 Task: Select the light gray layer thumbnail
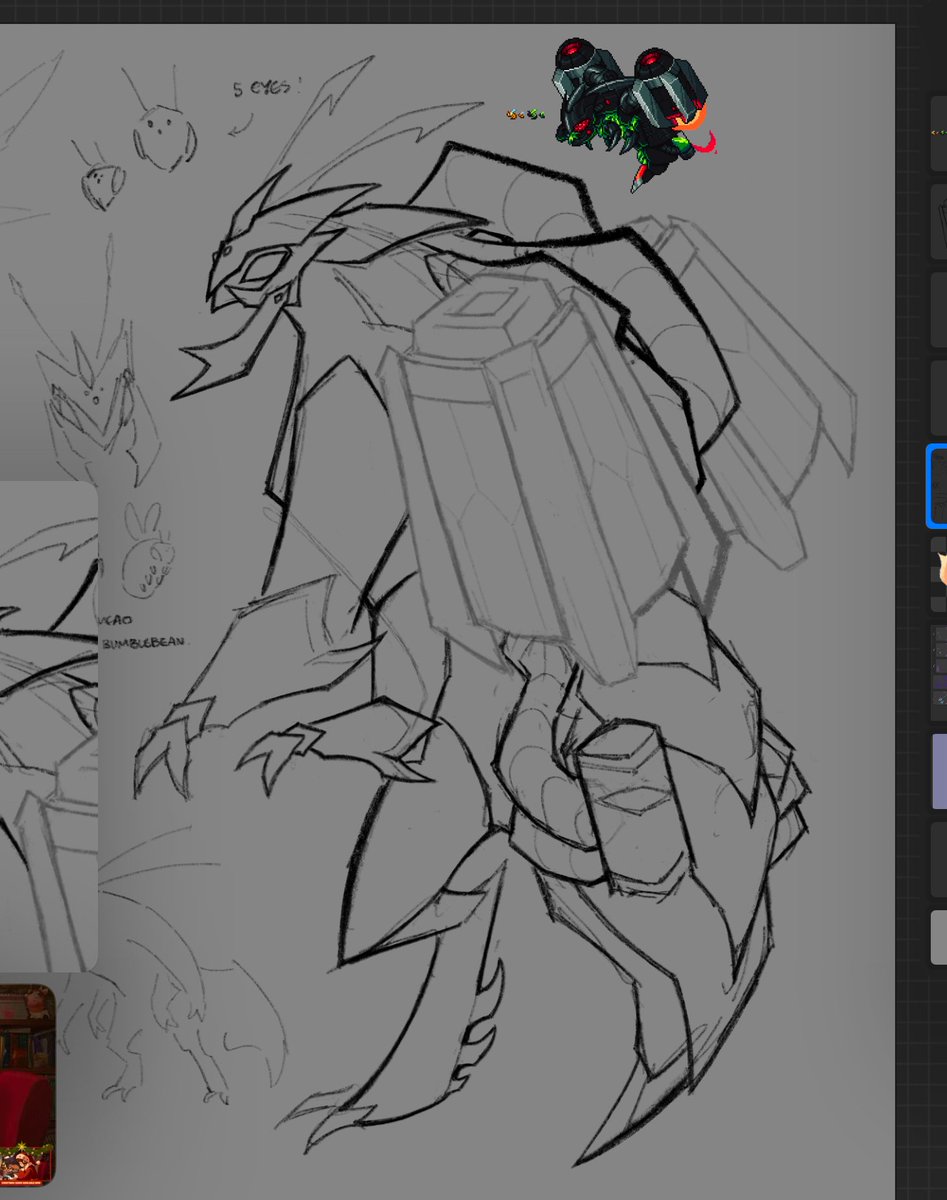coord(939,937)
